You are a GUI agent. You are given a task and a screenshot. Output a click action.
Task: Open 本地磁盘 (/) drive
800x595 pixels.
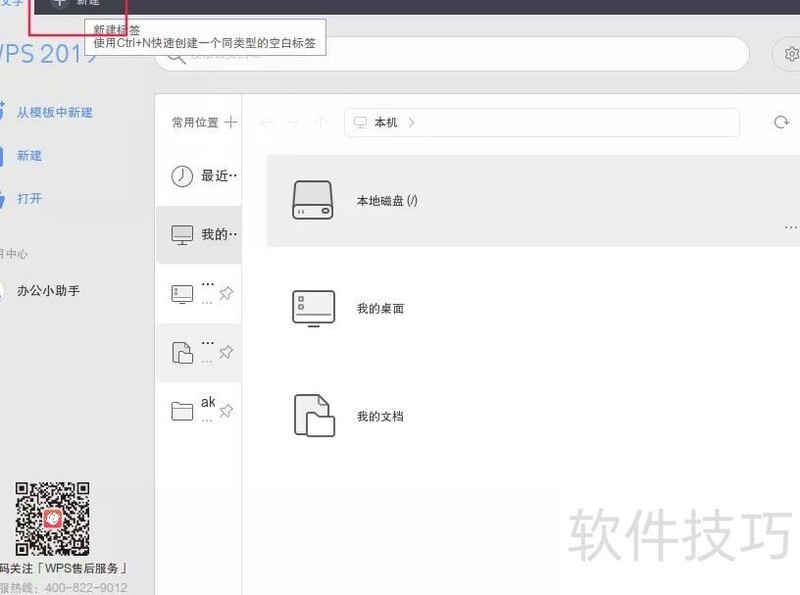(x=533, y=201)
